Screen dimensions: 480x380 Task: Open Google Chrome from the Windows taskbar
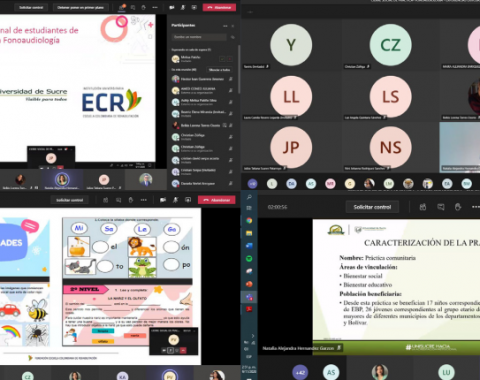[249, 221]
